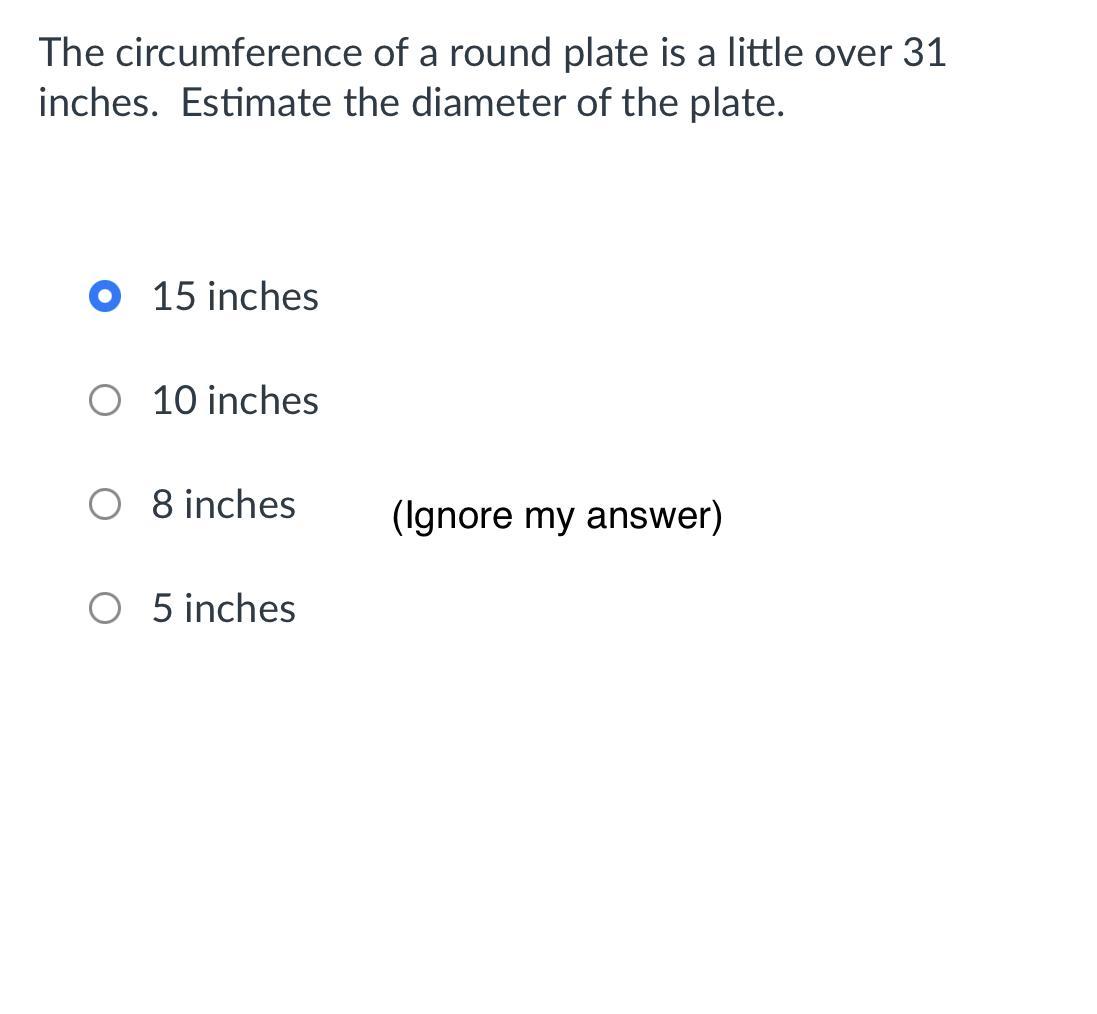Pick the 8 inches radio button
The width and height of the screenshot is (1097, 1014).
click(x=105, y=505)
